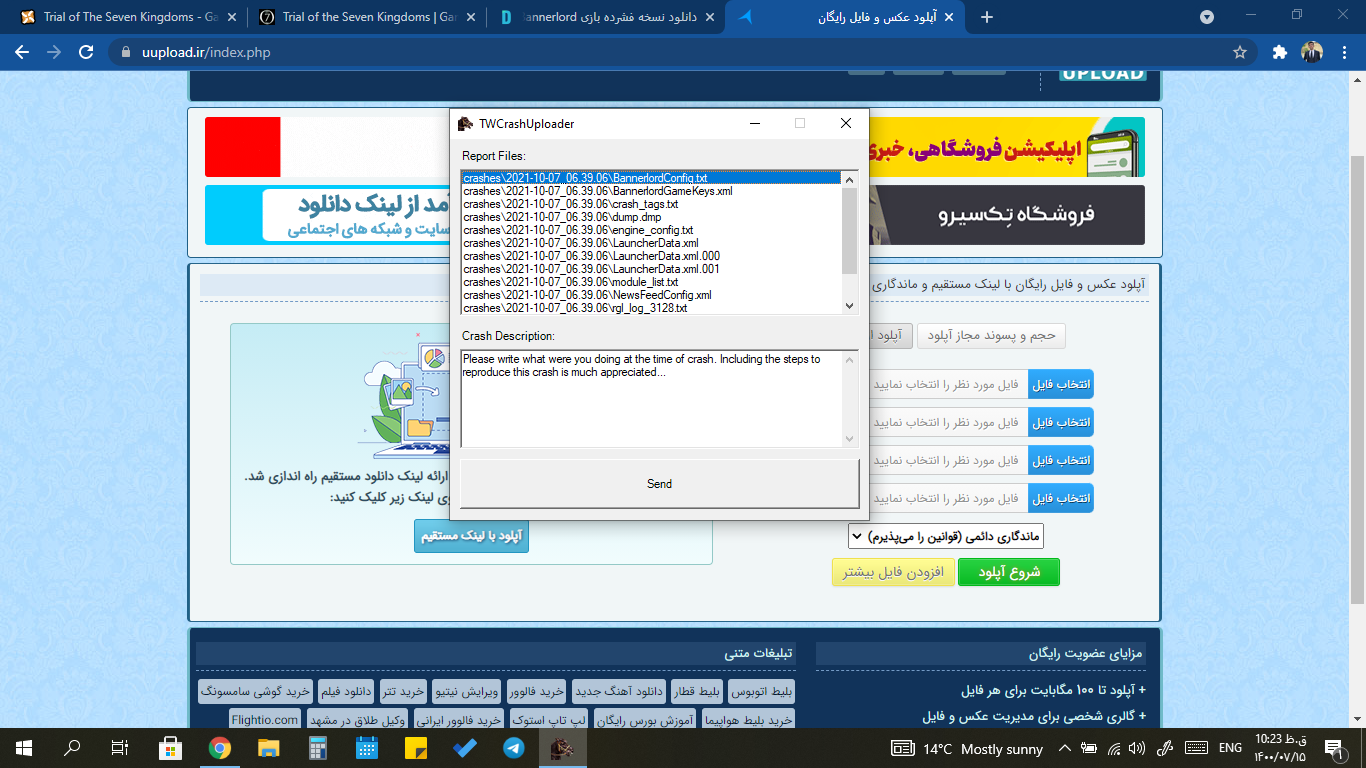Select dump.dmp in Report Files list
1366x768 pixels.
coord(562,217)
